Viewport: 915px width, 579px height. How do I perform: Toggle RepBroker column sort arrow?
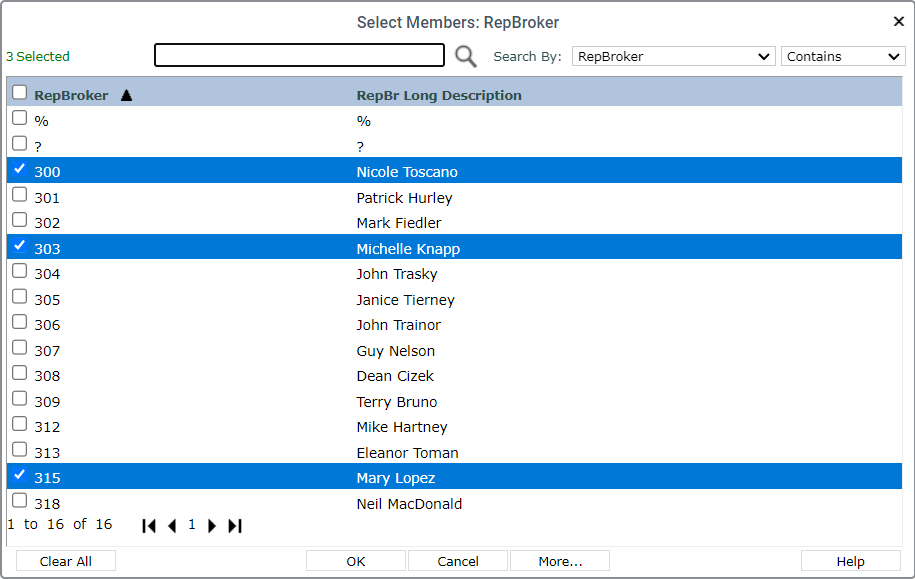tap(126, 95)
